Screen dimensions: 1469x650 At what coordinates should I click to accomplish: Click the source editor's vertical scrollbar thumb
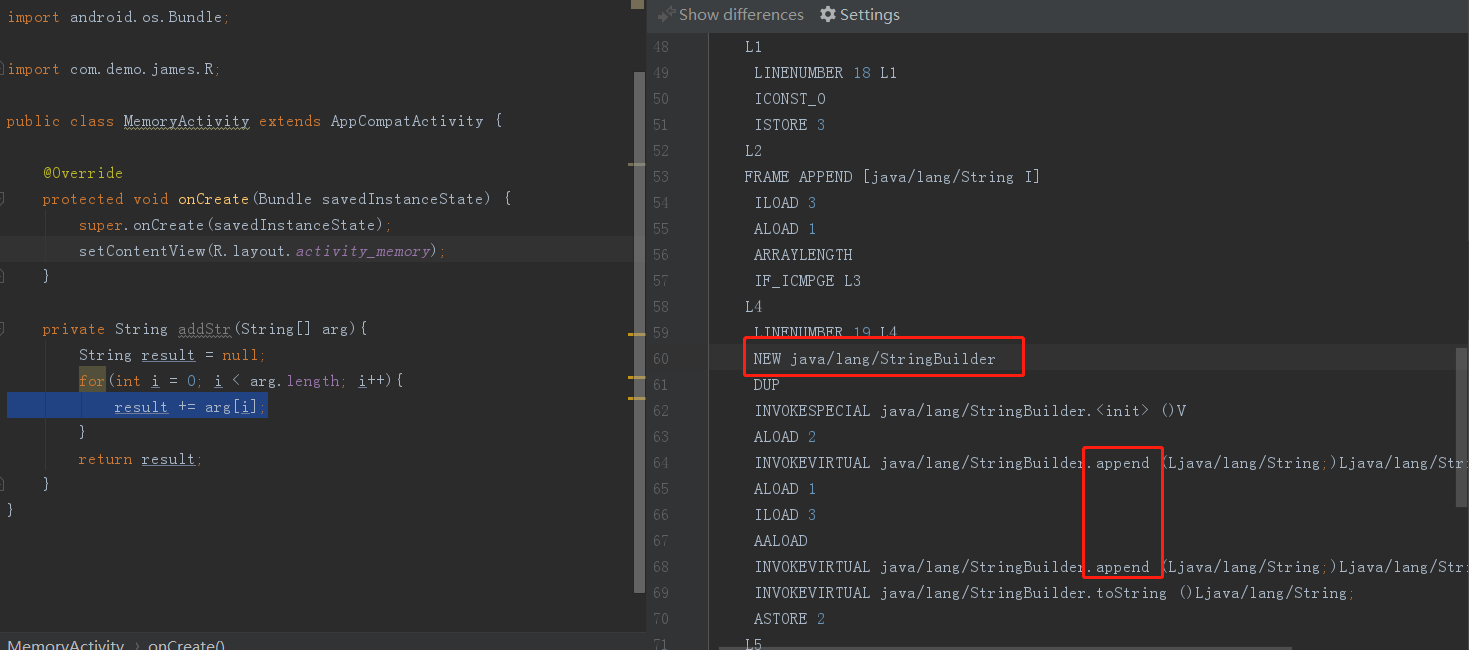[639, 330]
